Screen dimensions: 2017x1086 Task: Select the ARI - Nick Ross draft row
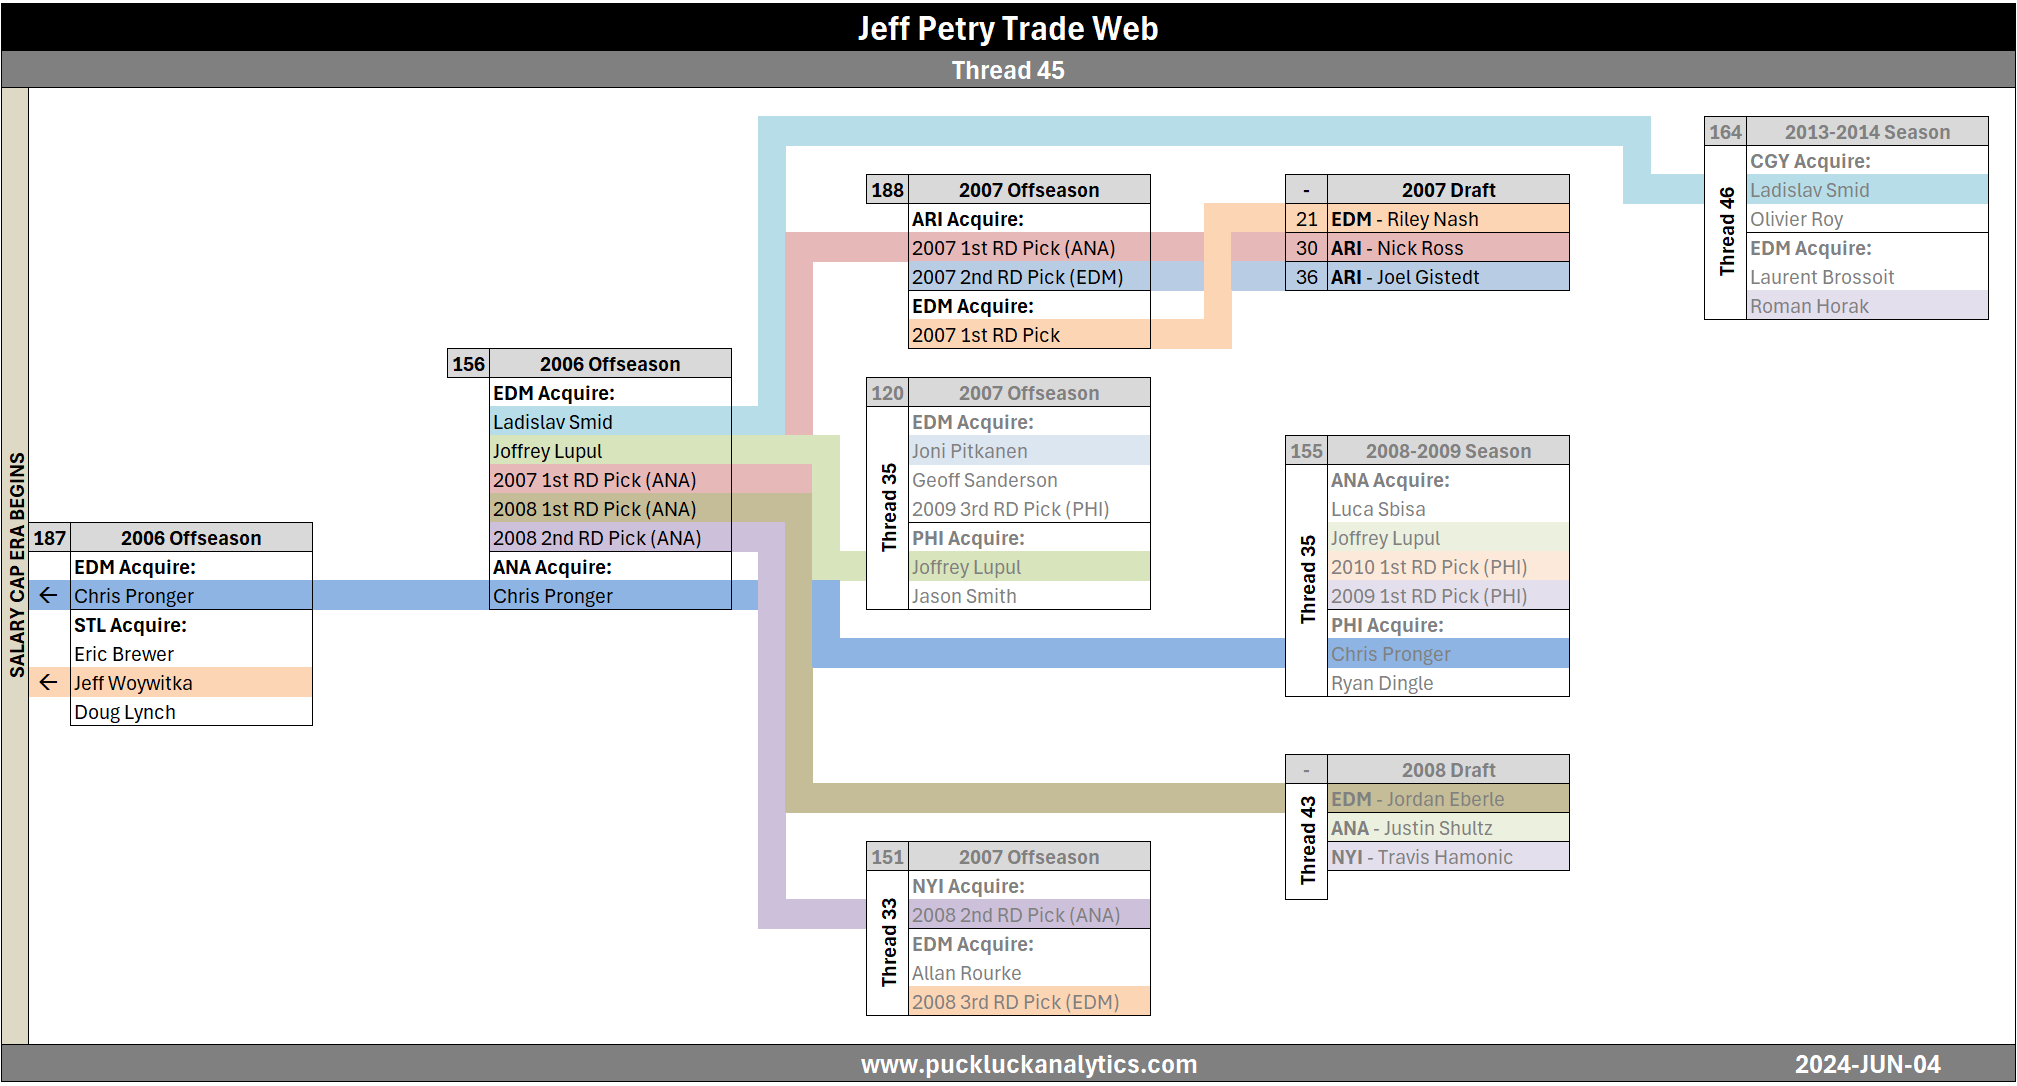click(x=1447, y=248)
